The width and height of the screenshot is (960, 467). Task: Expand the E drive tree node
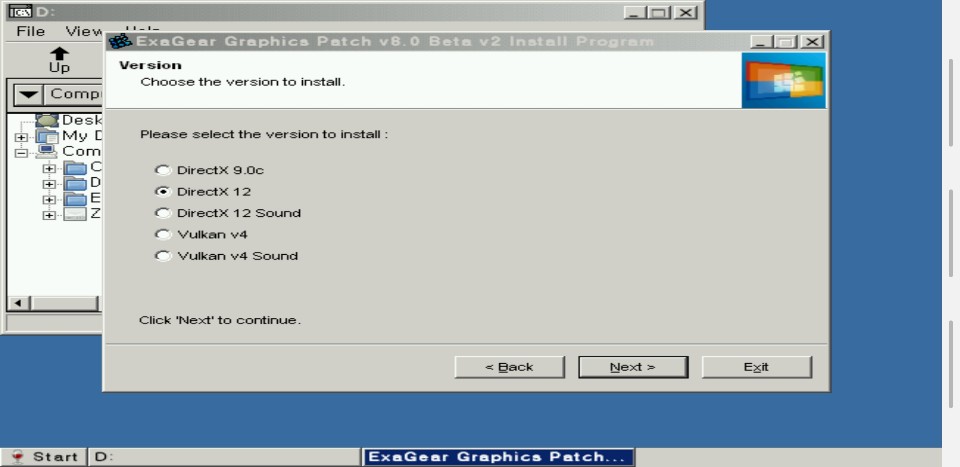tap(49, 200)
